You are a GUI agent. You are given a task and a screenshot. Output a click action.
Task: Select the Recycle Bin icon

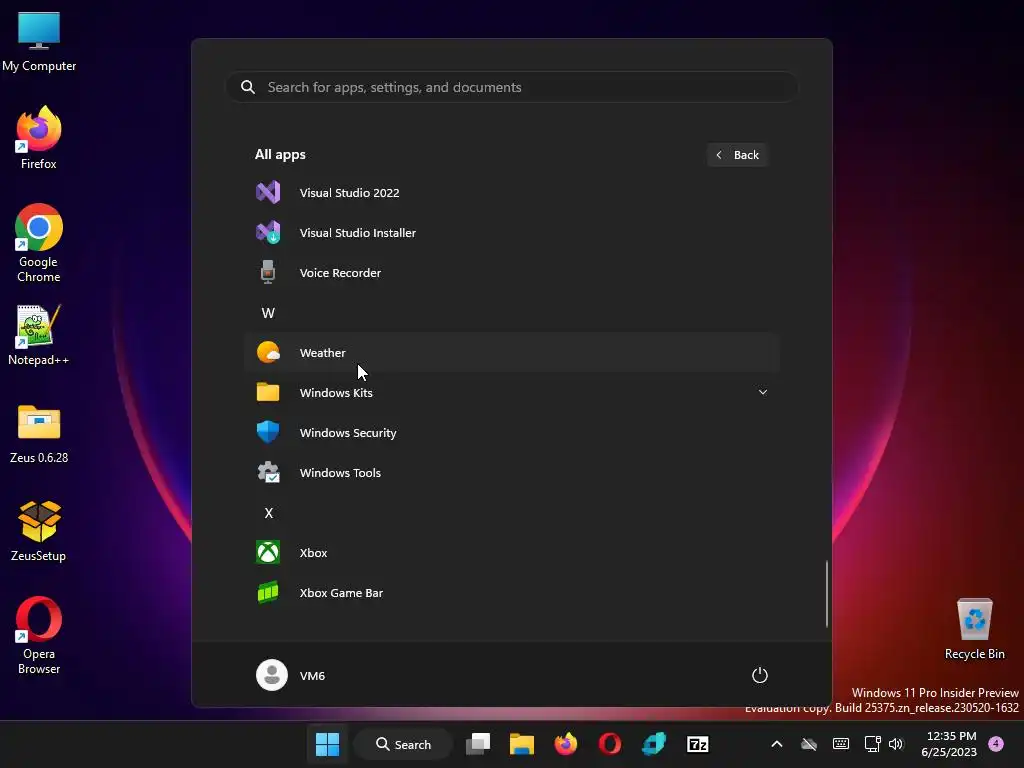tap(974, 629)
